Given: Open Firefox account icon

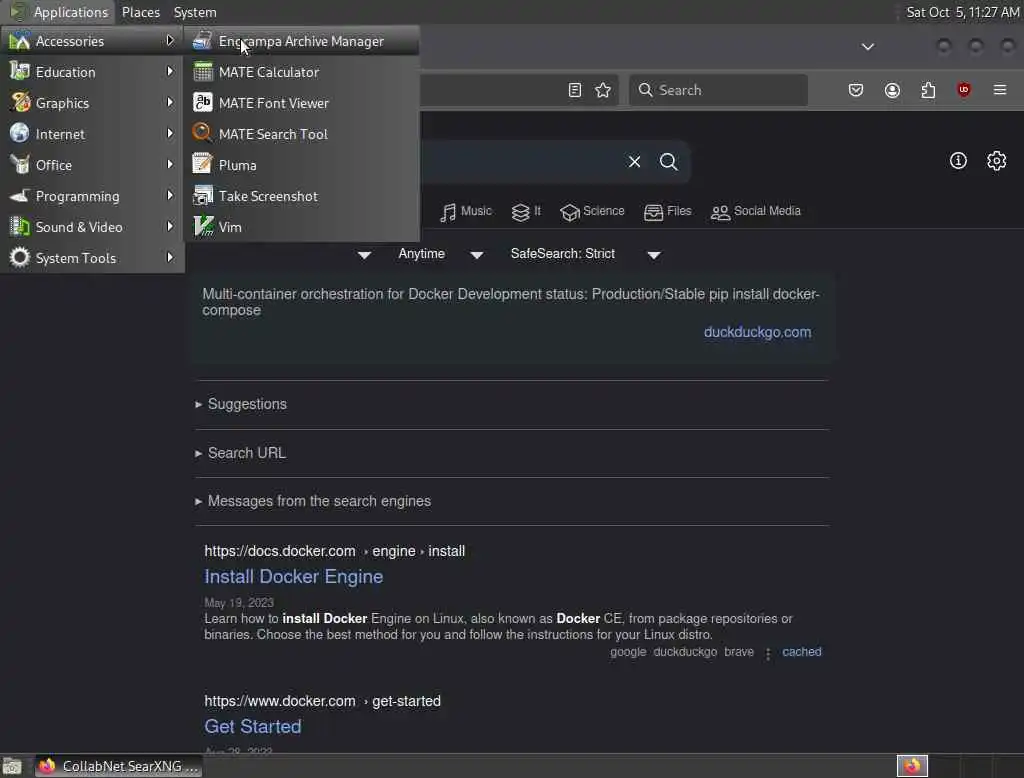Looking at the screenshot, I should click(x=892, y=90).
